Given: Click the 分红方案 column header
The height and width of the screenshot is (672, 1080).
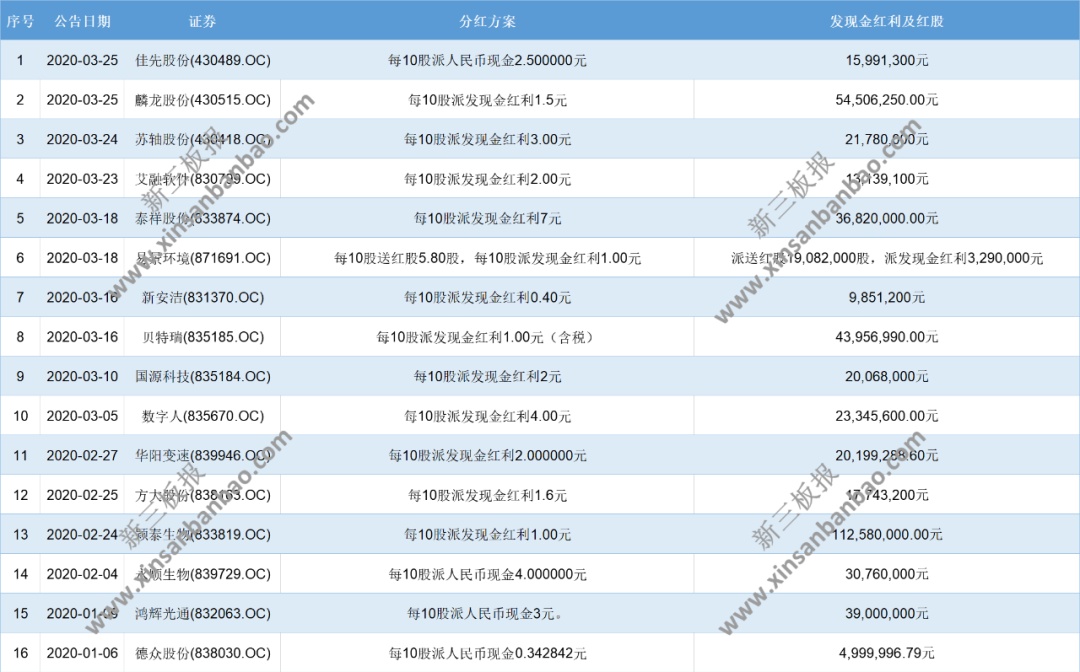Looking at the screenshot, I should pos(488,21).
